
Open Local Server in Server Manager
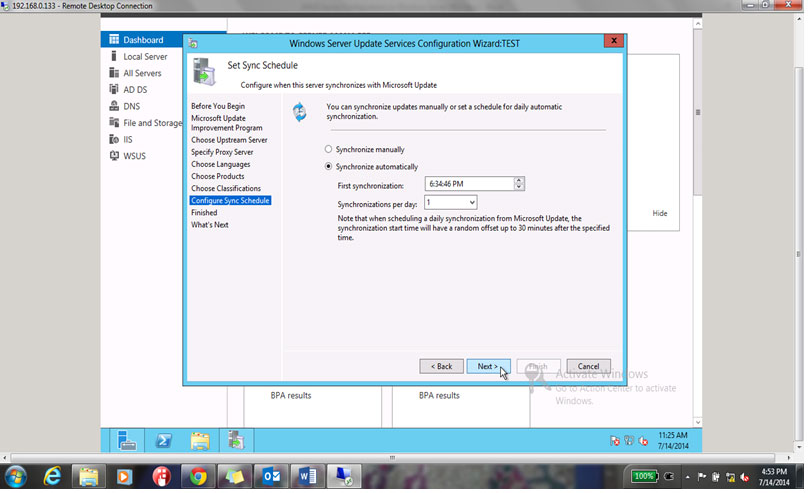pyautogui.click(x=145, y=57)
